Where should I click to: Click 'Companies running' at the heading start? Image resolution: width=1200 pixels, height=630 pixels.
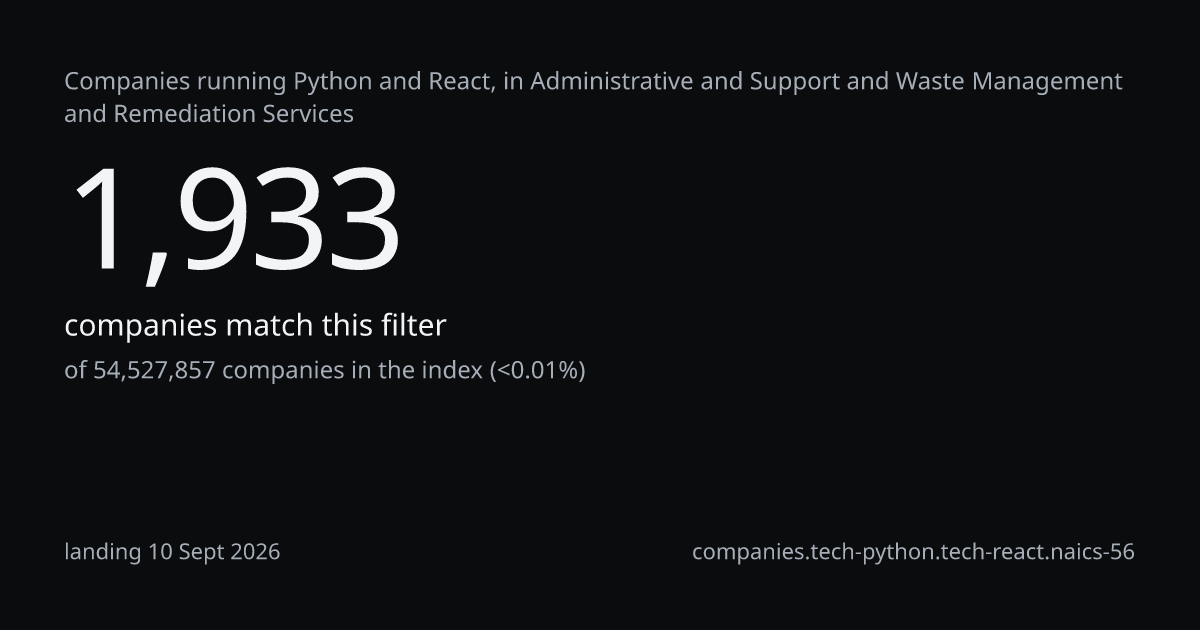175,81
